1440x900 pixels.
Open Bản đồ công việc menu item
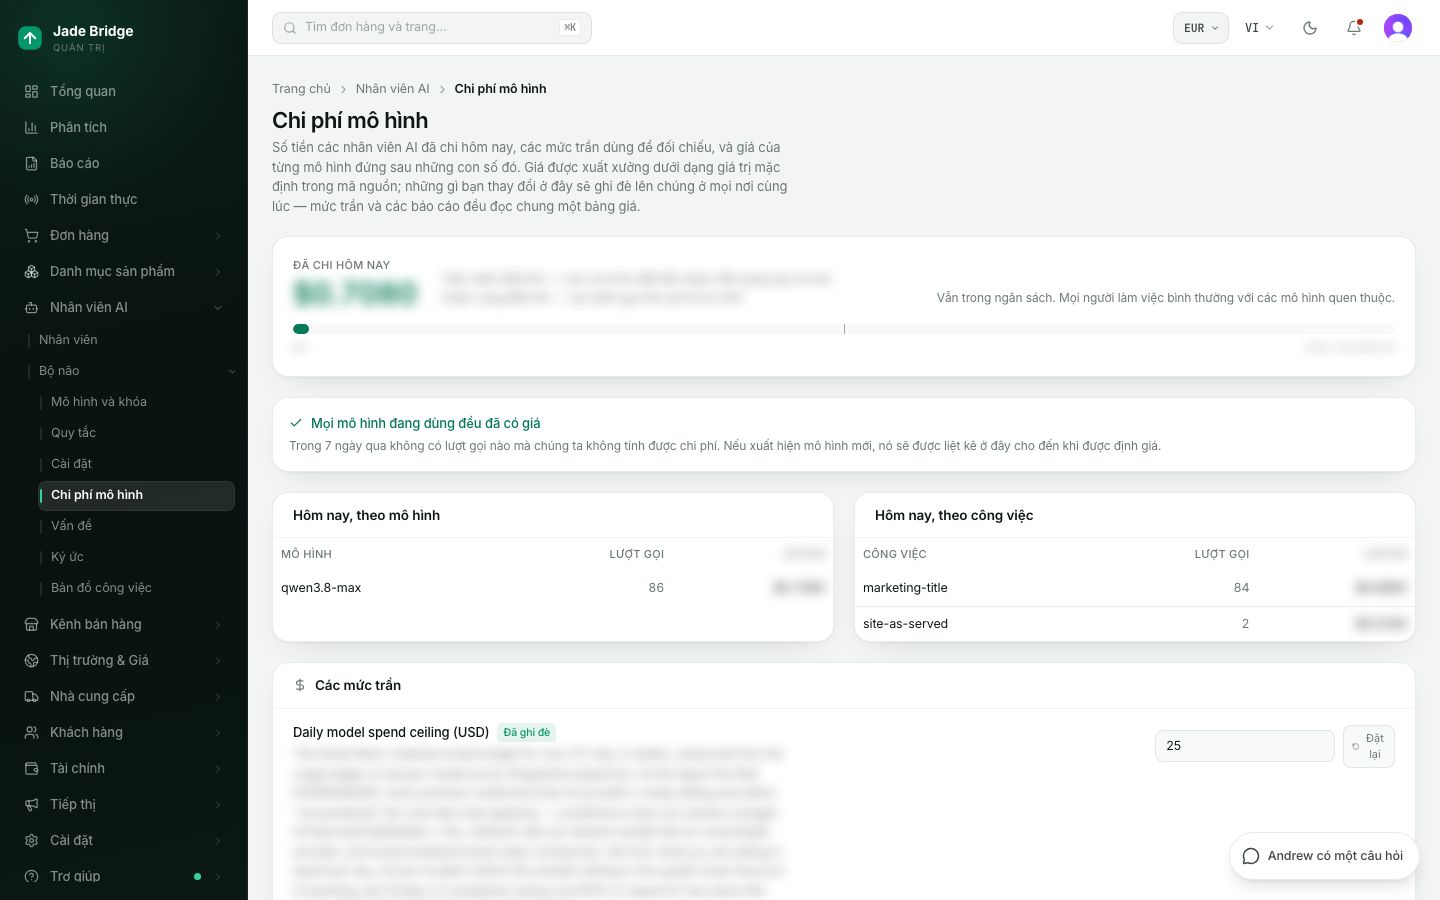(136, 588)
